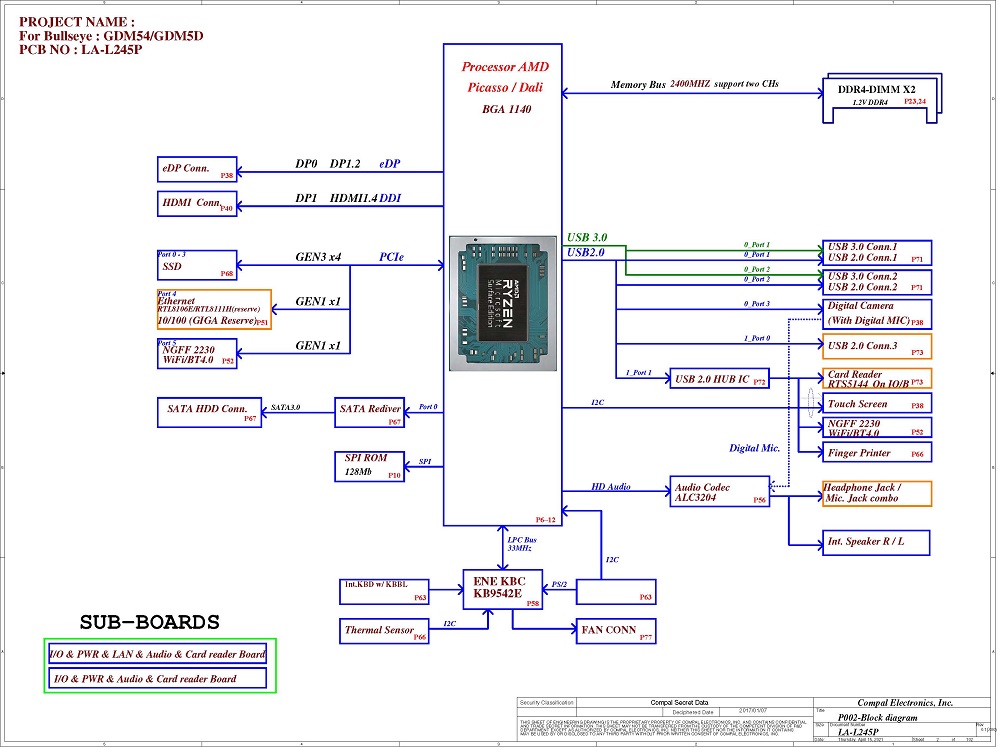Click the "Headphone Jack /" text

(862, 487)
